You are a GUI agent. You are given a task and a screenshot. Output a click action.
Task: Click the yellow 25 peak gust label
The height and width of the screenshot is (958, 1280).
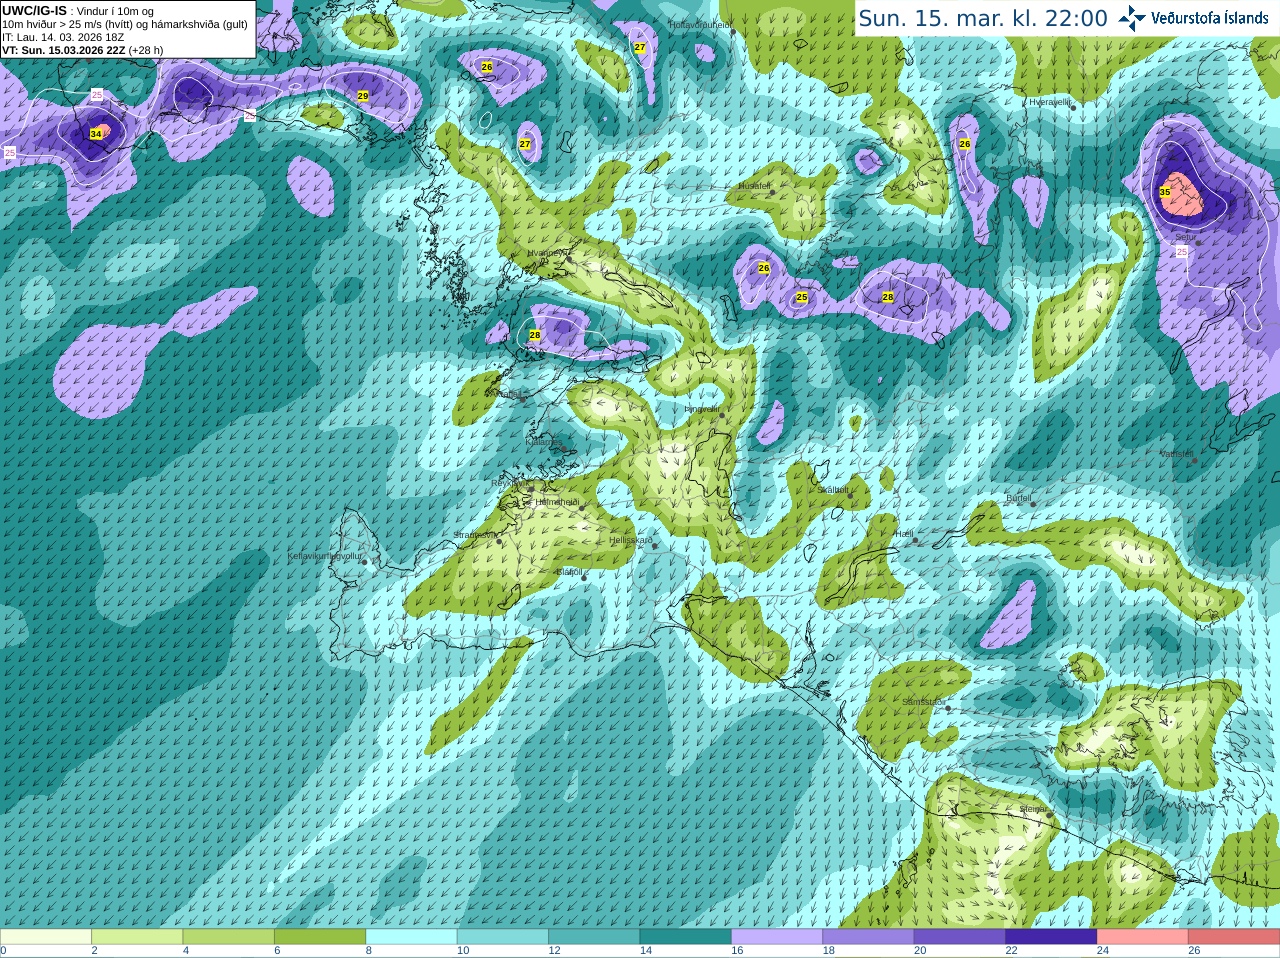point(802,298)
